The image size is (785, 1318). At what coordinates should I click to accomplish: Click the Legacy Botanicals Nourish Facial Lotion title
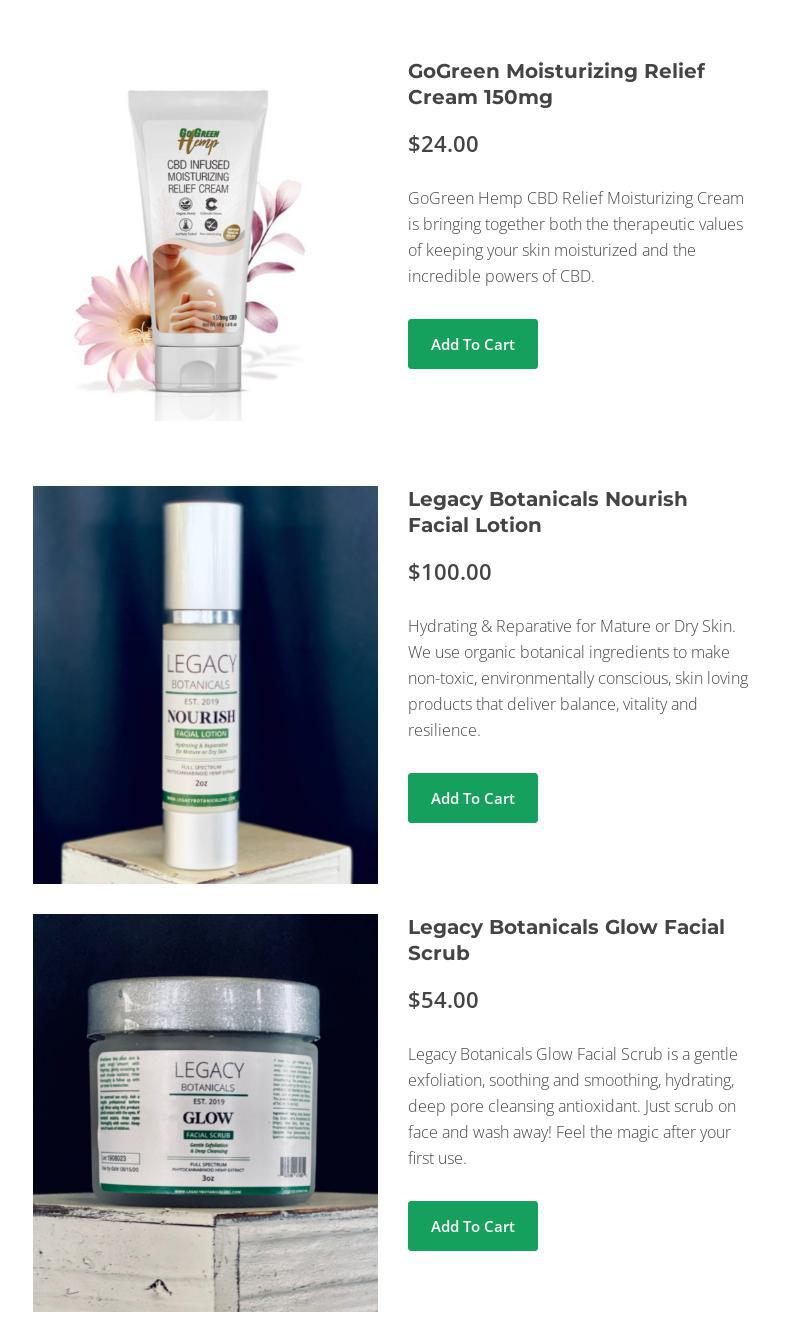547,512
